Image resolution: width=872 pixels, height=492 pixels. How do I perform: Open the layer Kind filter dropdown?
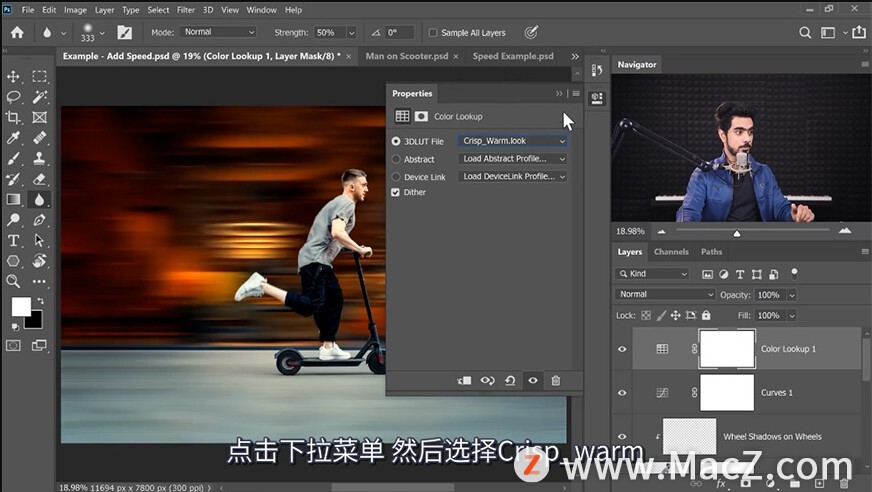coord(652,274)
